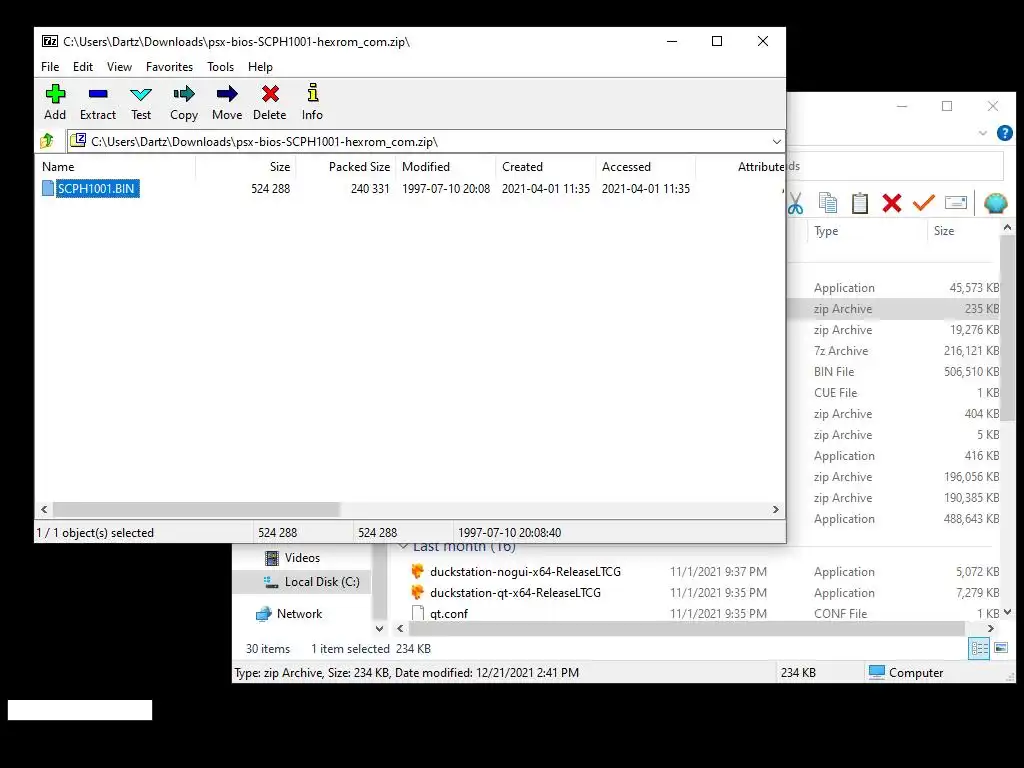Click the red Delete icon in 7-Zip
Viewport: 1024px width, 768px height.
pos(270,102)
